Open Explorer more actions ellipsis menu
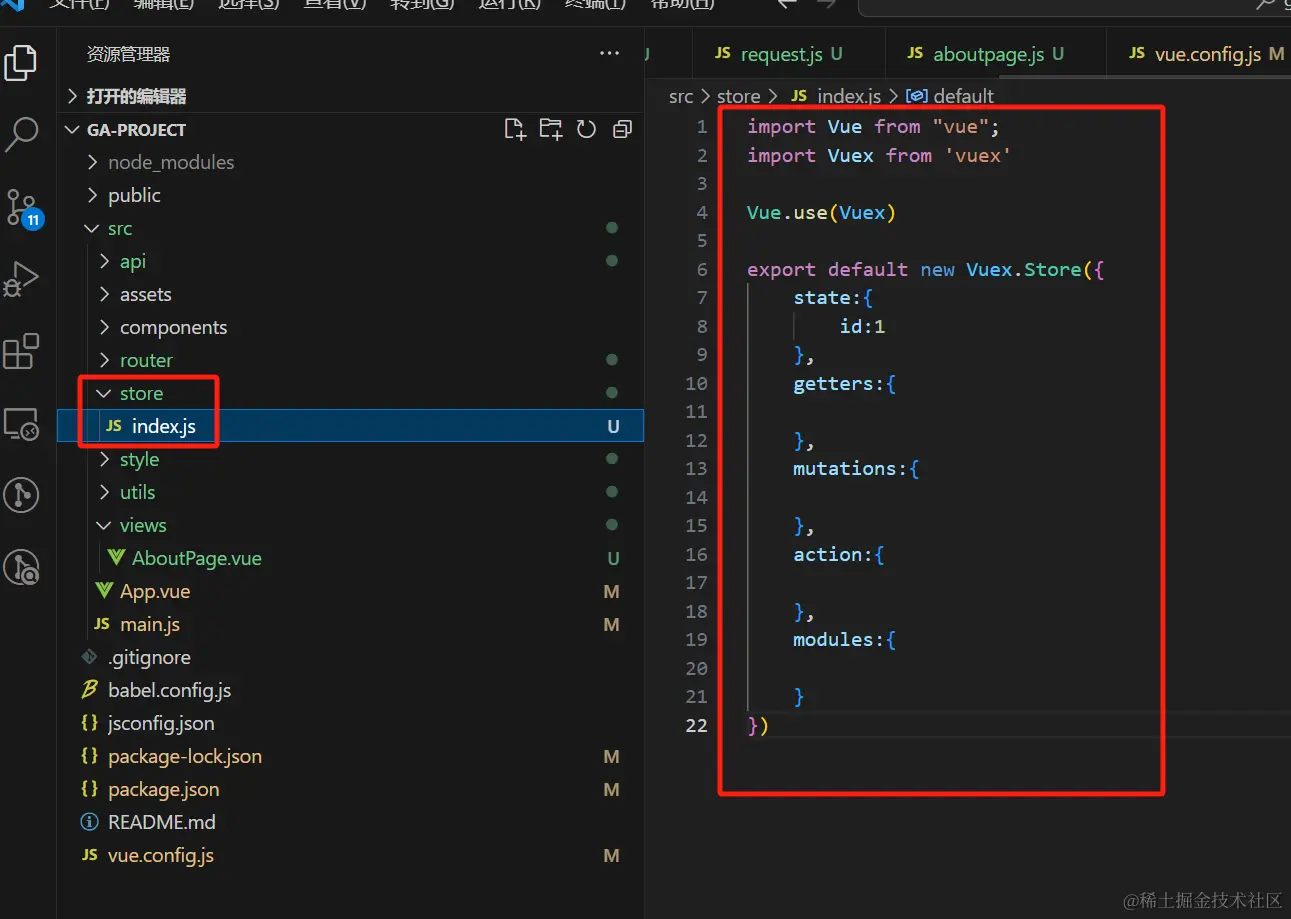 click(609, 54)
